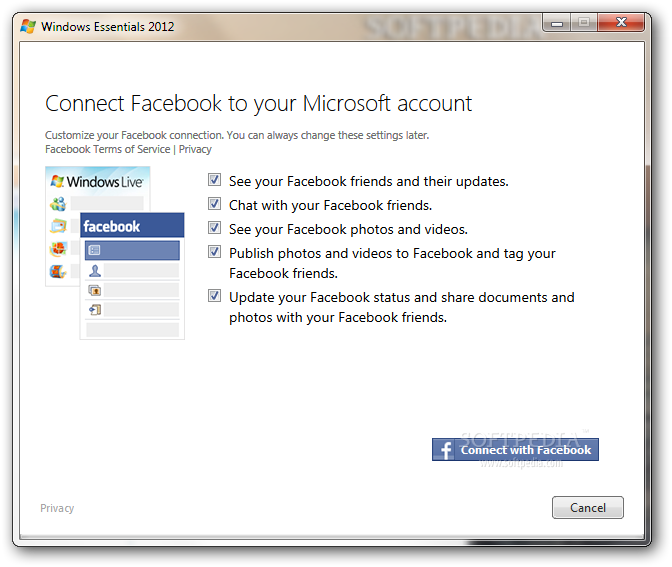672x567 pixels.
Task: Click the Messenger people icon in illustration
Action: coord(58,204)
